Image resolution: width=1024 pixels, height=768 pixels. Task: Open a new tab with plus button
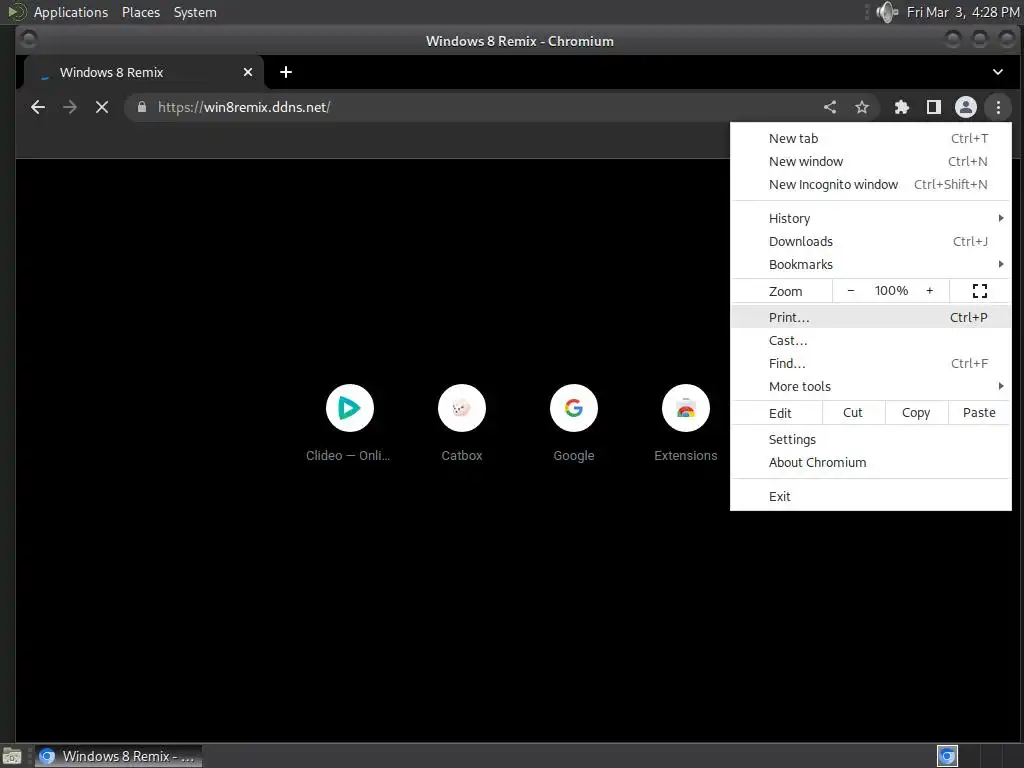coord(286,72)
